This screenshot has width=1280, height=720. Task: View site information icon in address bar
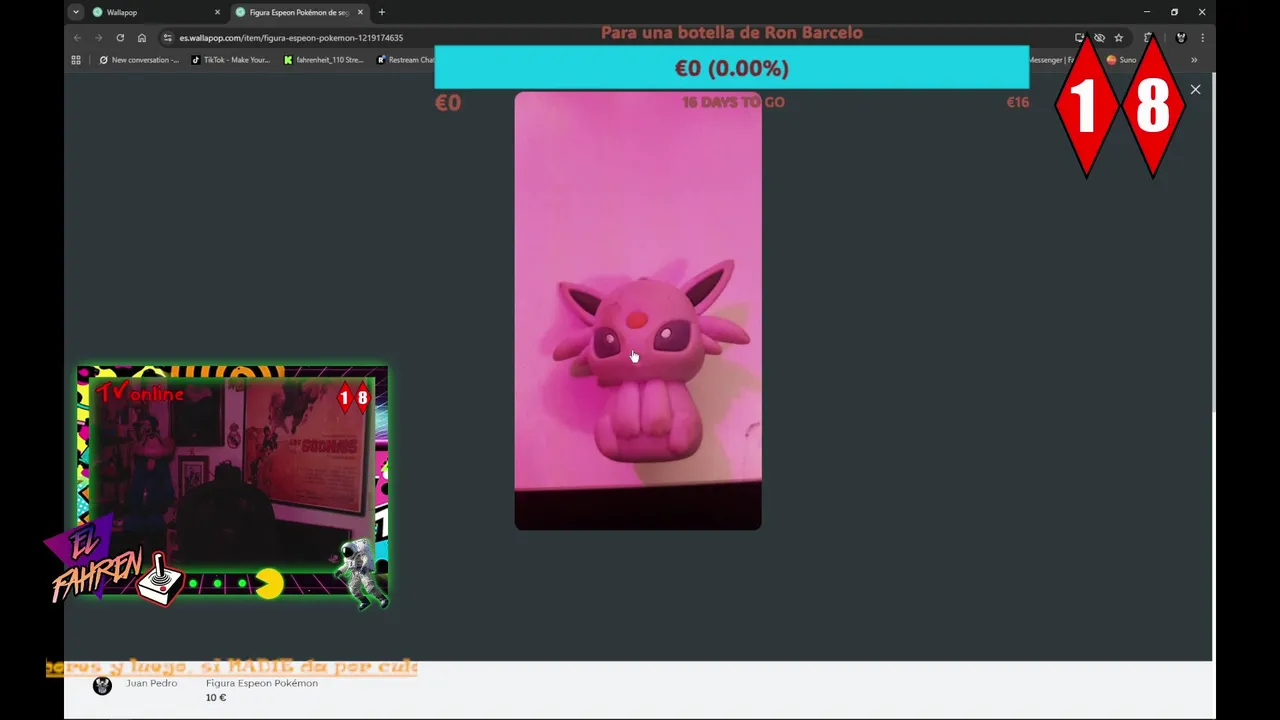[x=167, y=38]
